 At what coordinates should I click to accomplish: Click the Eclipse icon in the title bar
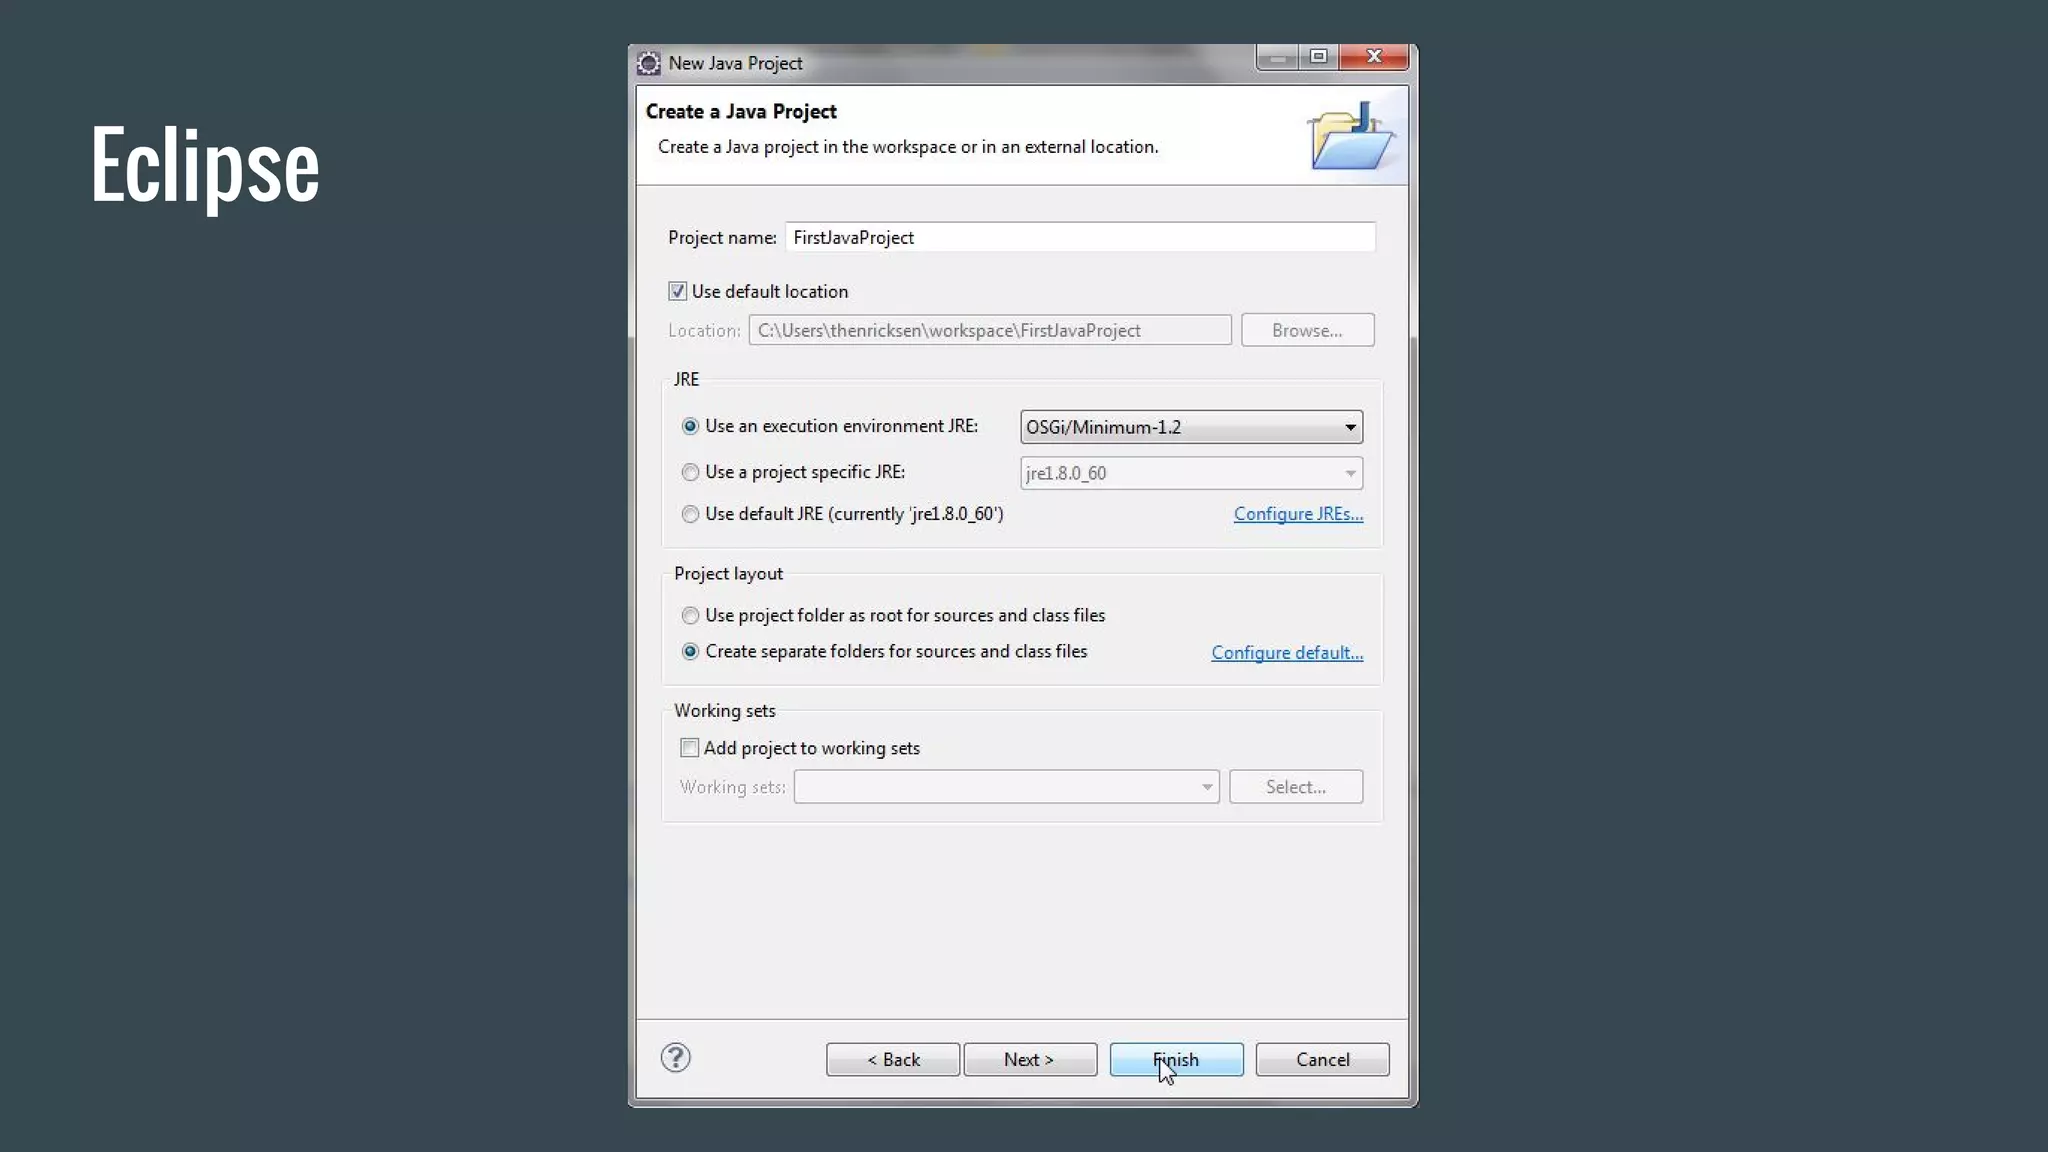tap(649, 63)
